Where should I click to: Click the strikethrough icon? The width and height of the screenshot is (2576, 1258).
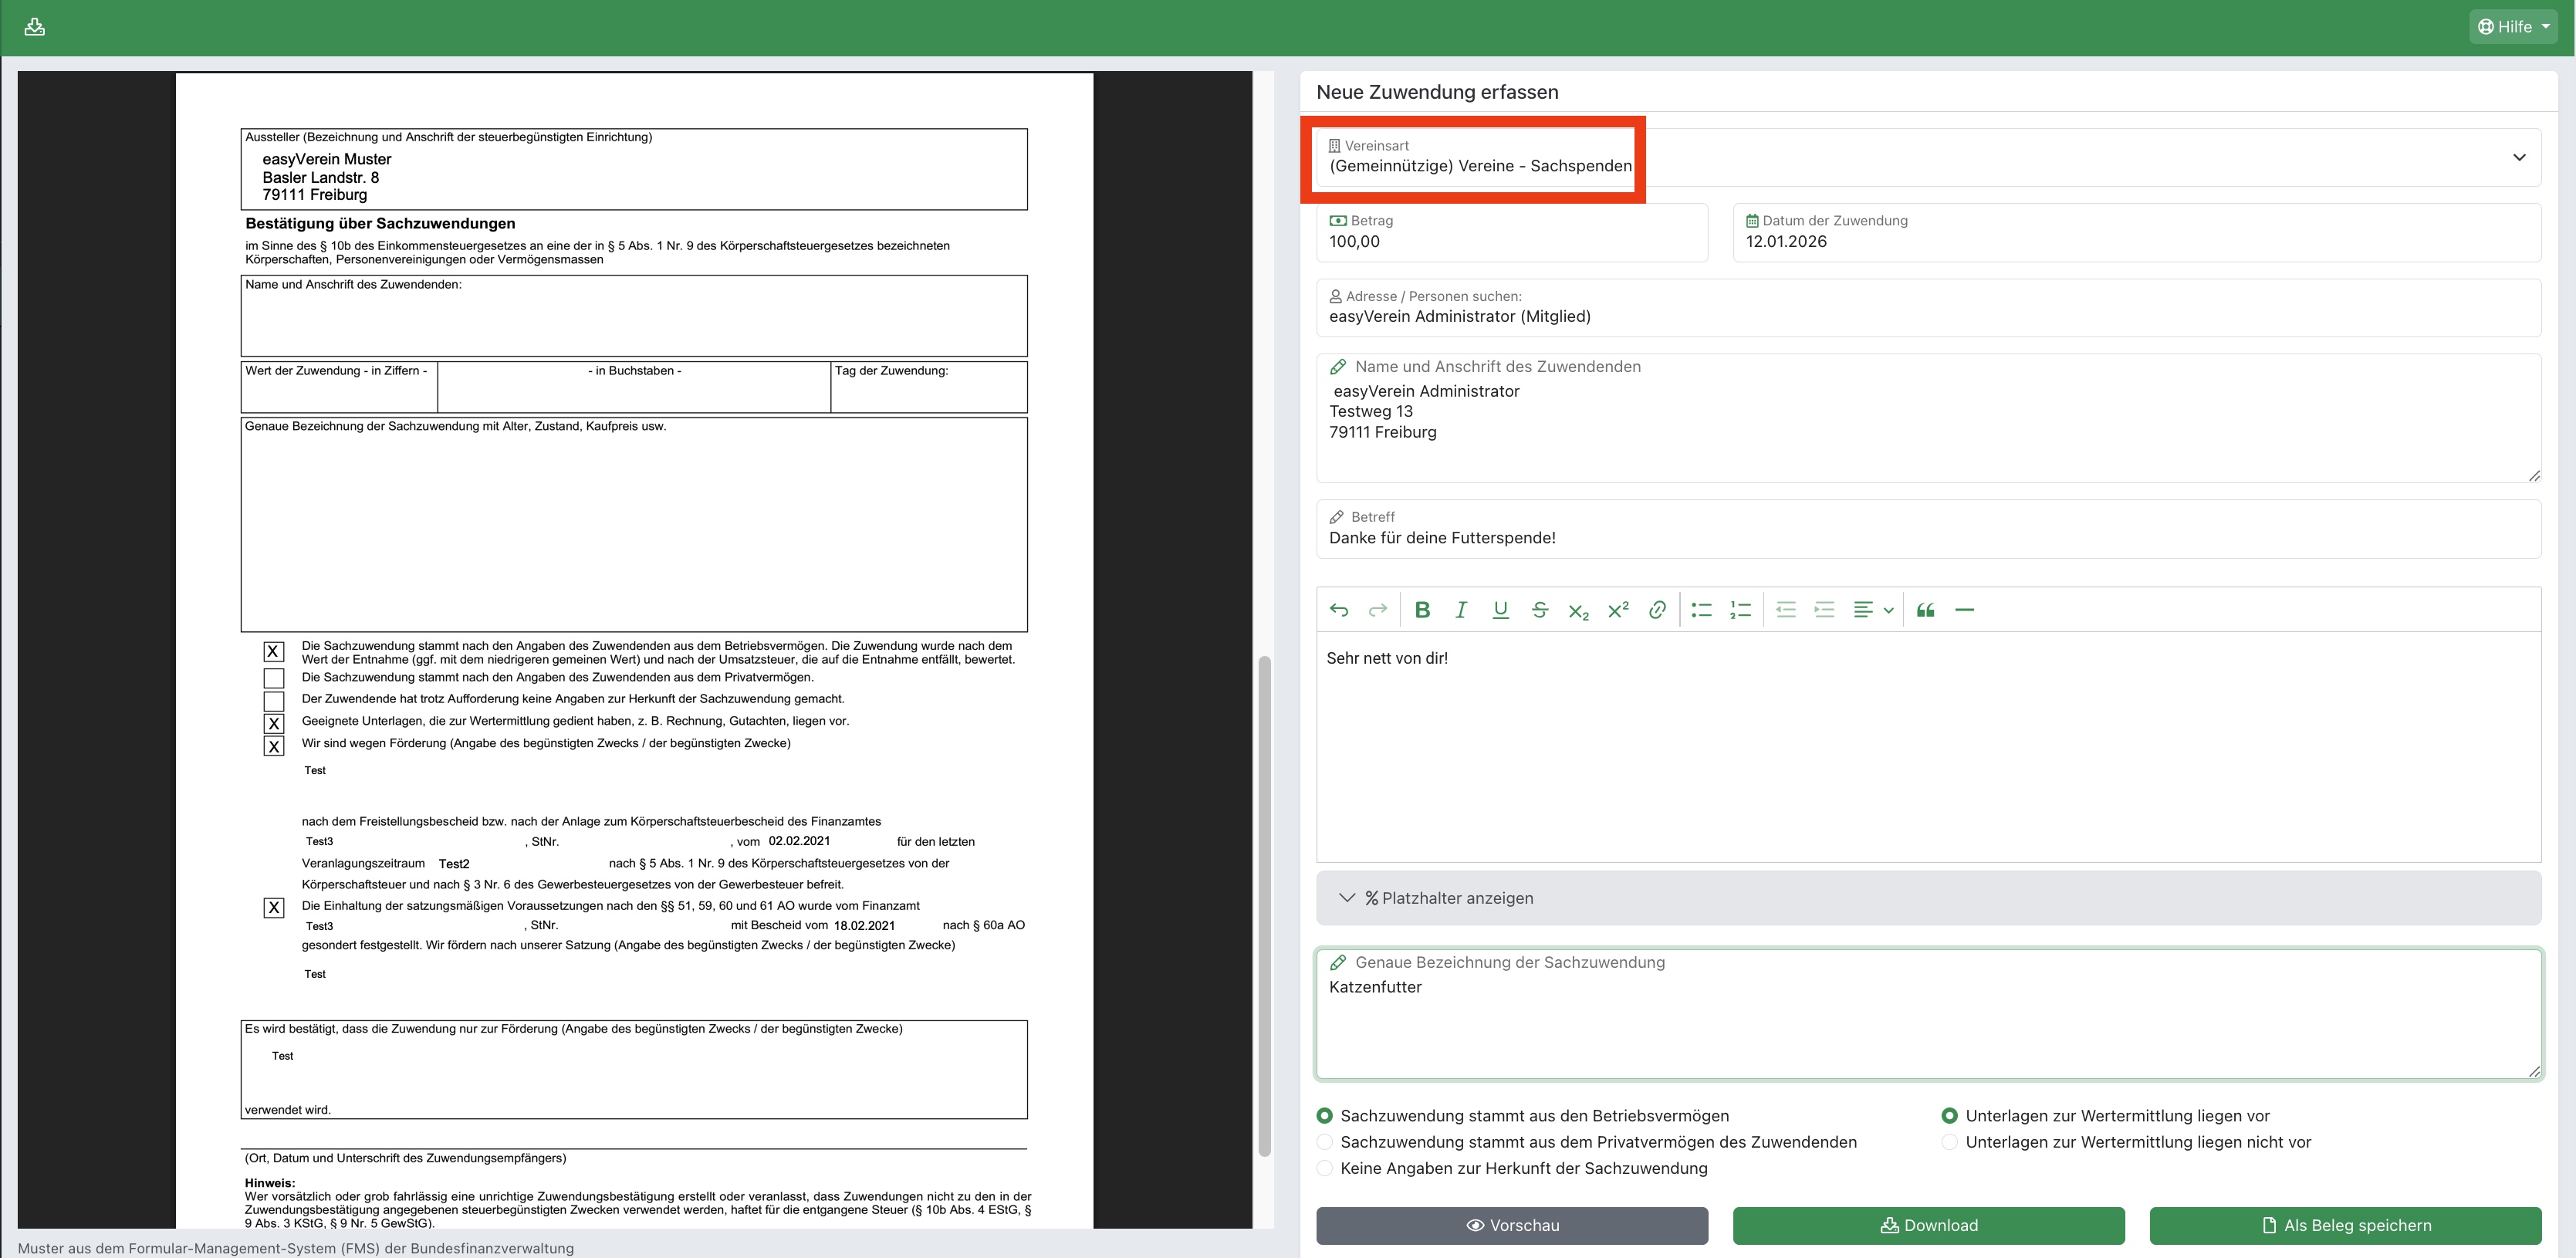click(1539, 610)
